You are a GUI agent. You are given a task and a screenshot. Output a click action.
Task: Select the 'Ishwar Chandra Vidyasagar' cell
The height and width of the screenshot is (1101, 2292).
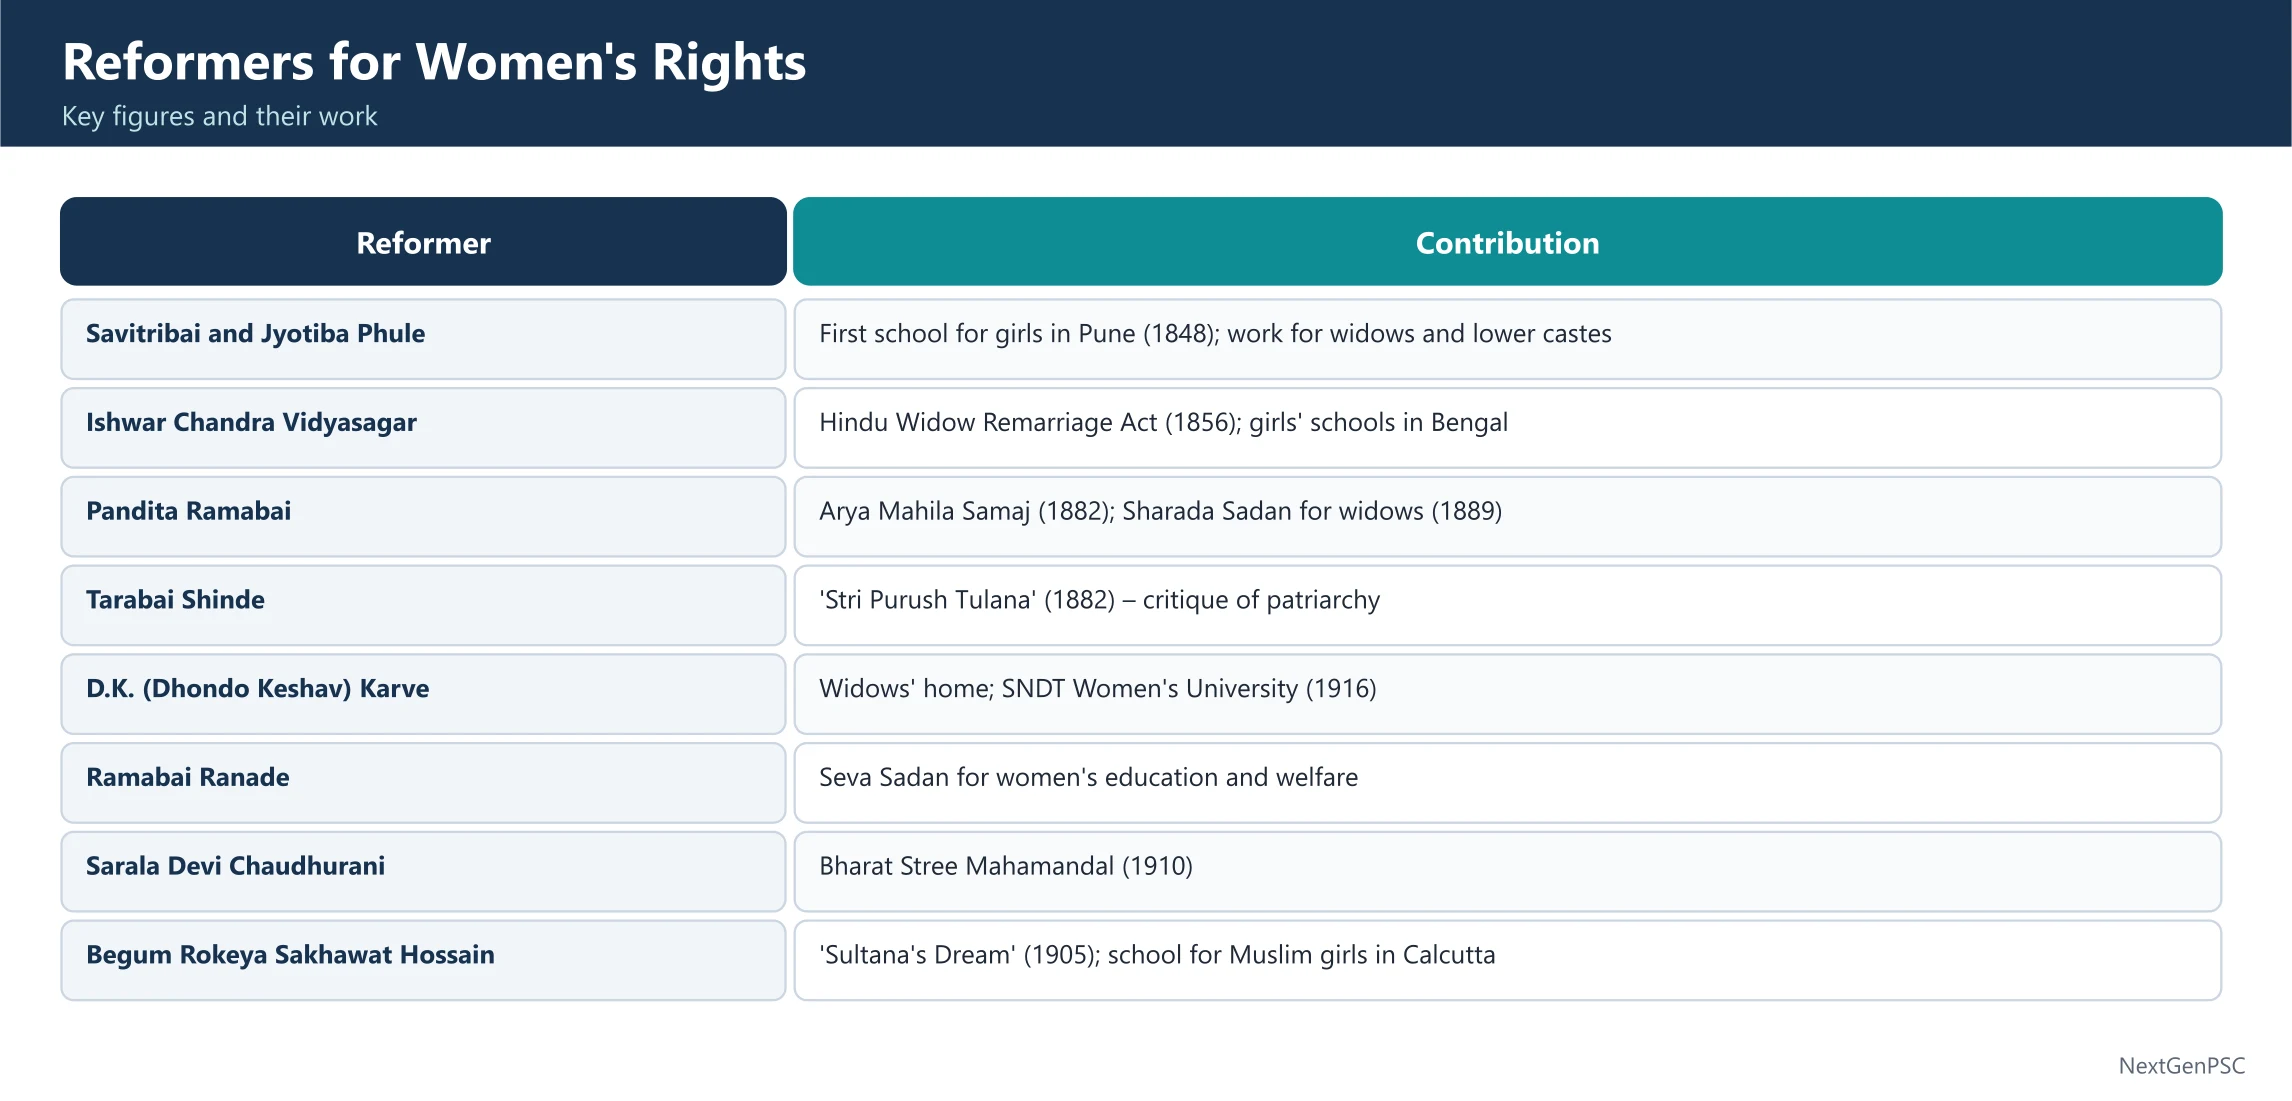[423, 428]
